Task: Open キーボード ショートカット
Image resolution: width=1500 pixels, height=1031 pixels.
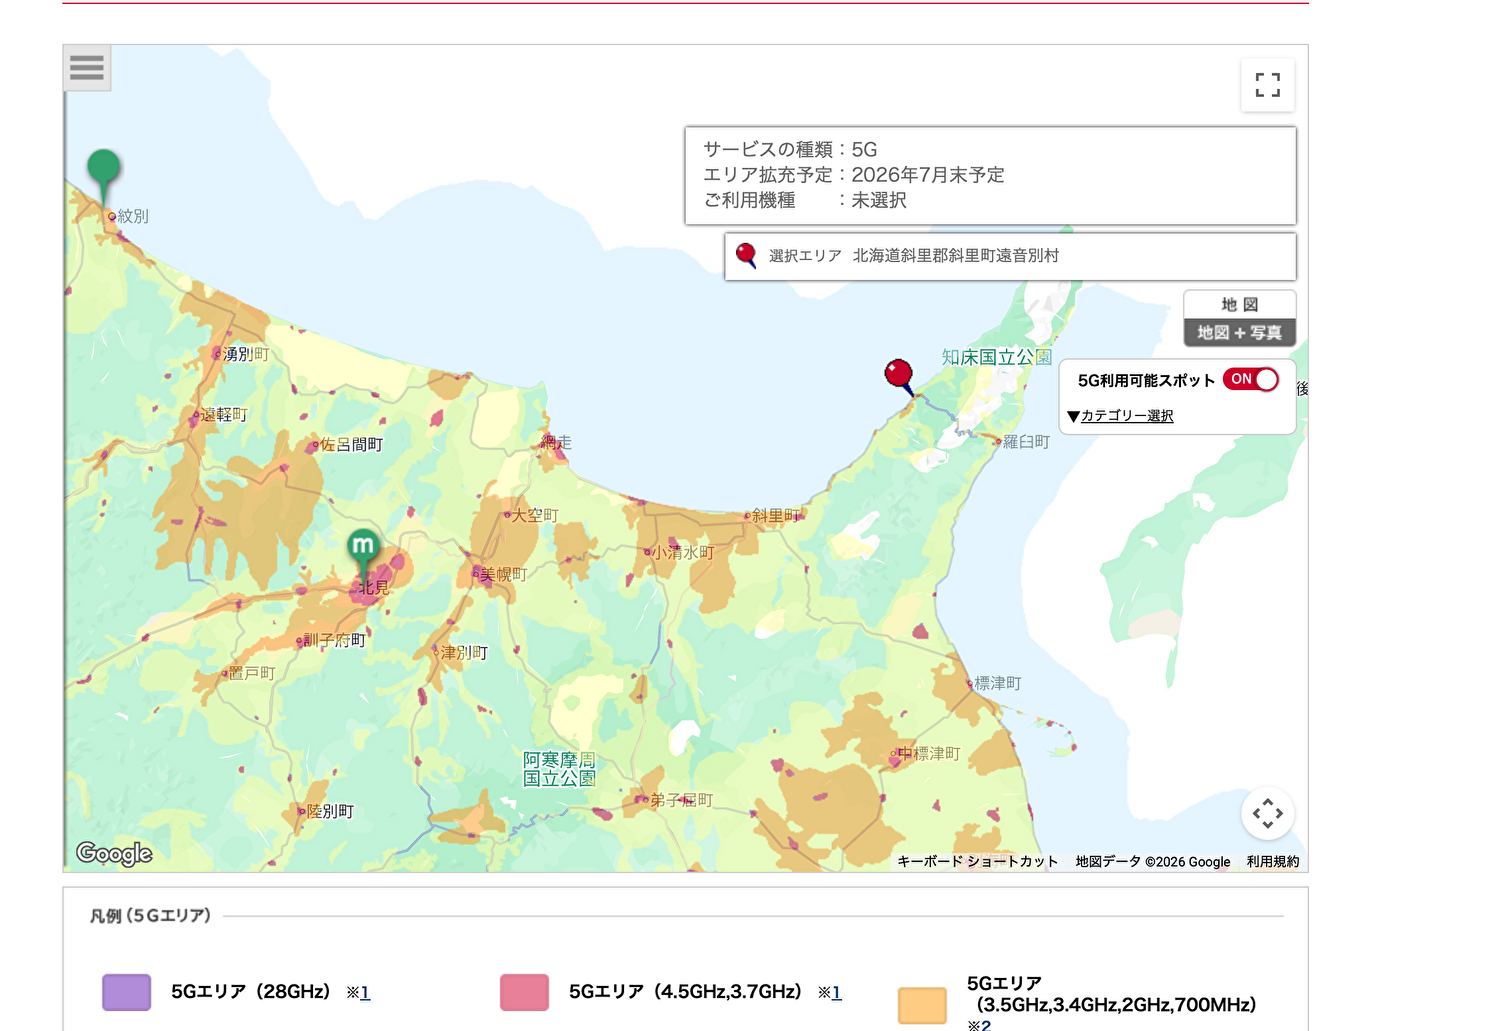Action: [x=977, y=861]
